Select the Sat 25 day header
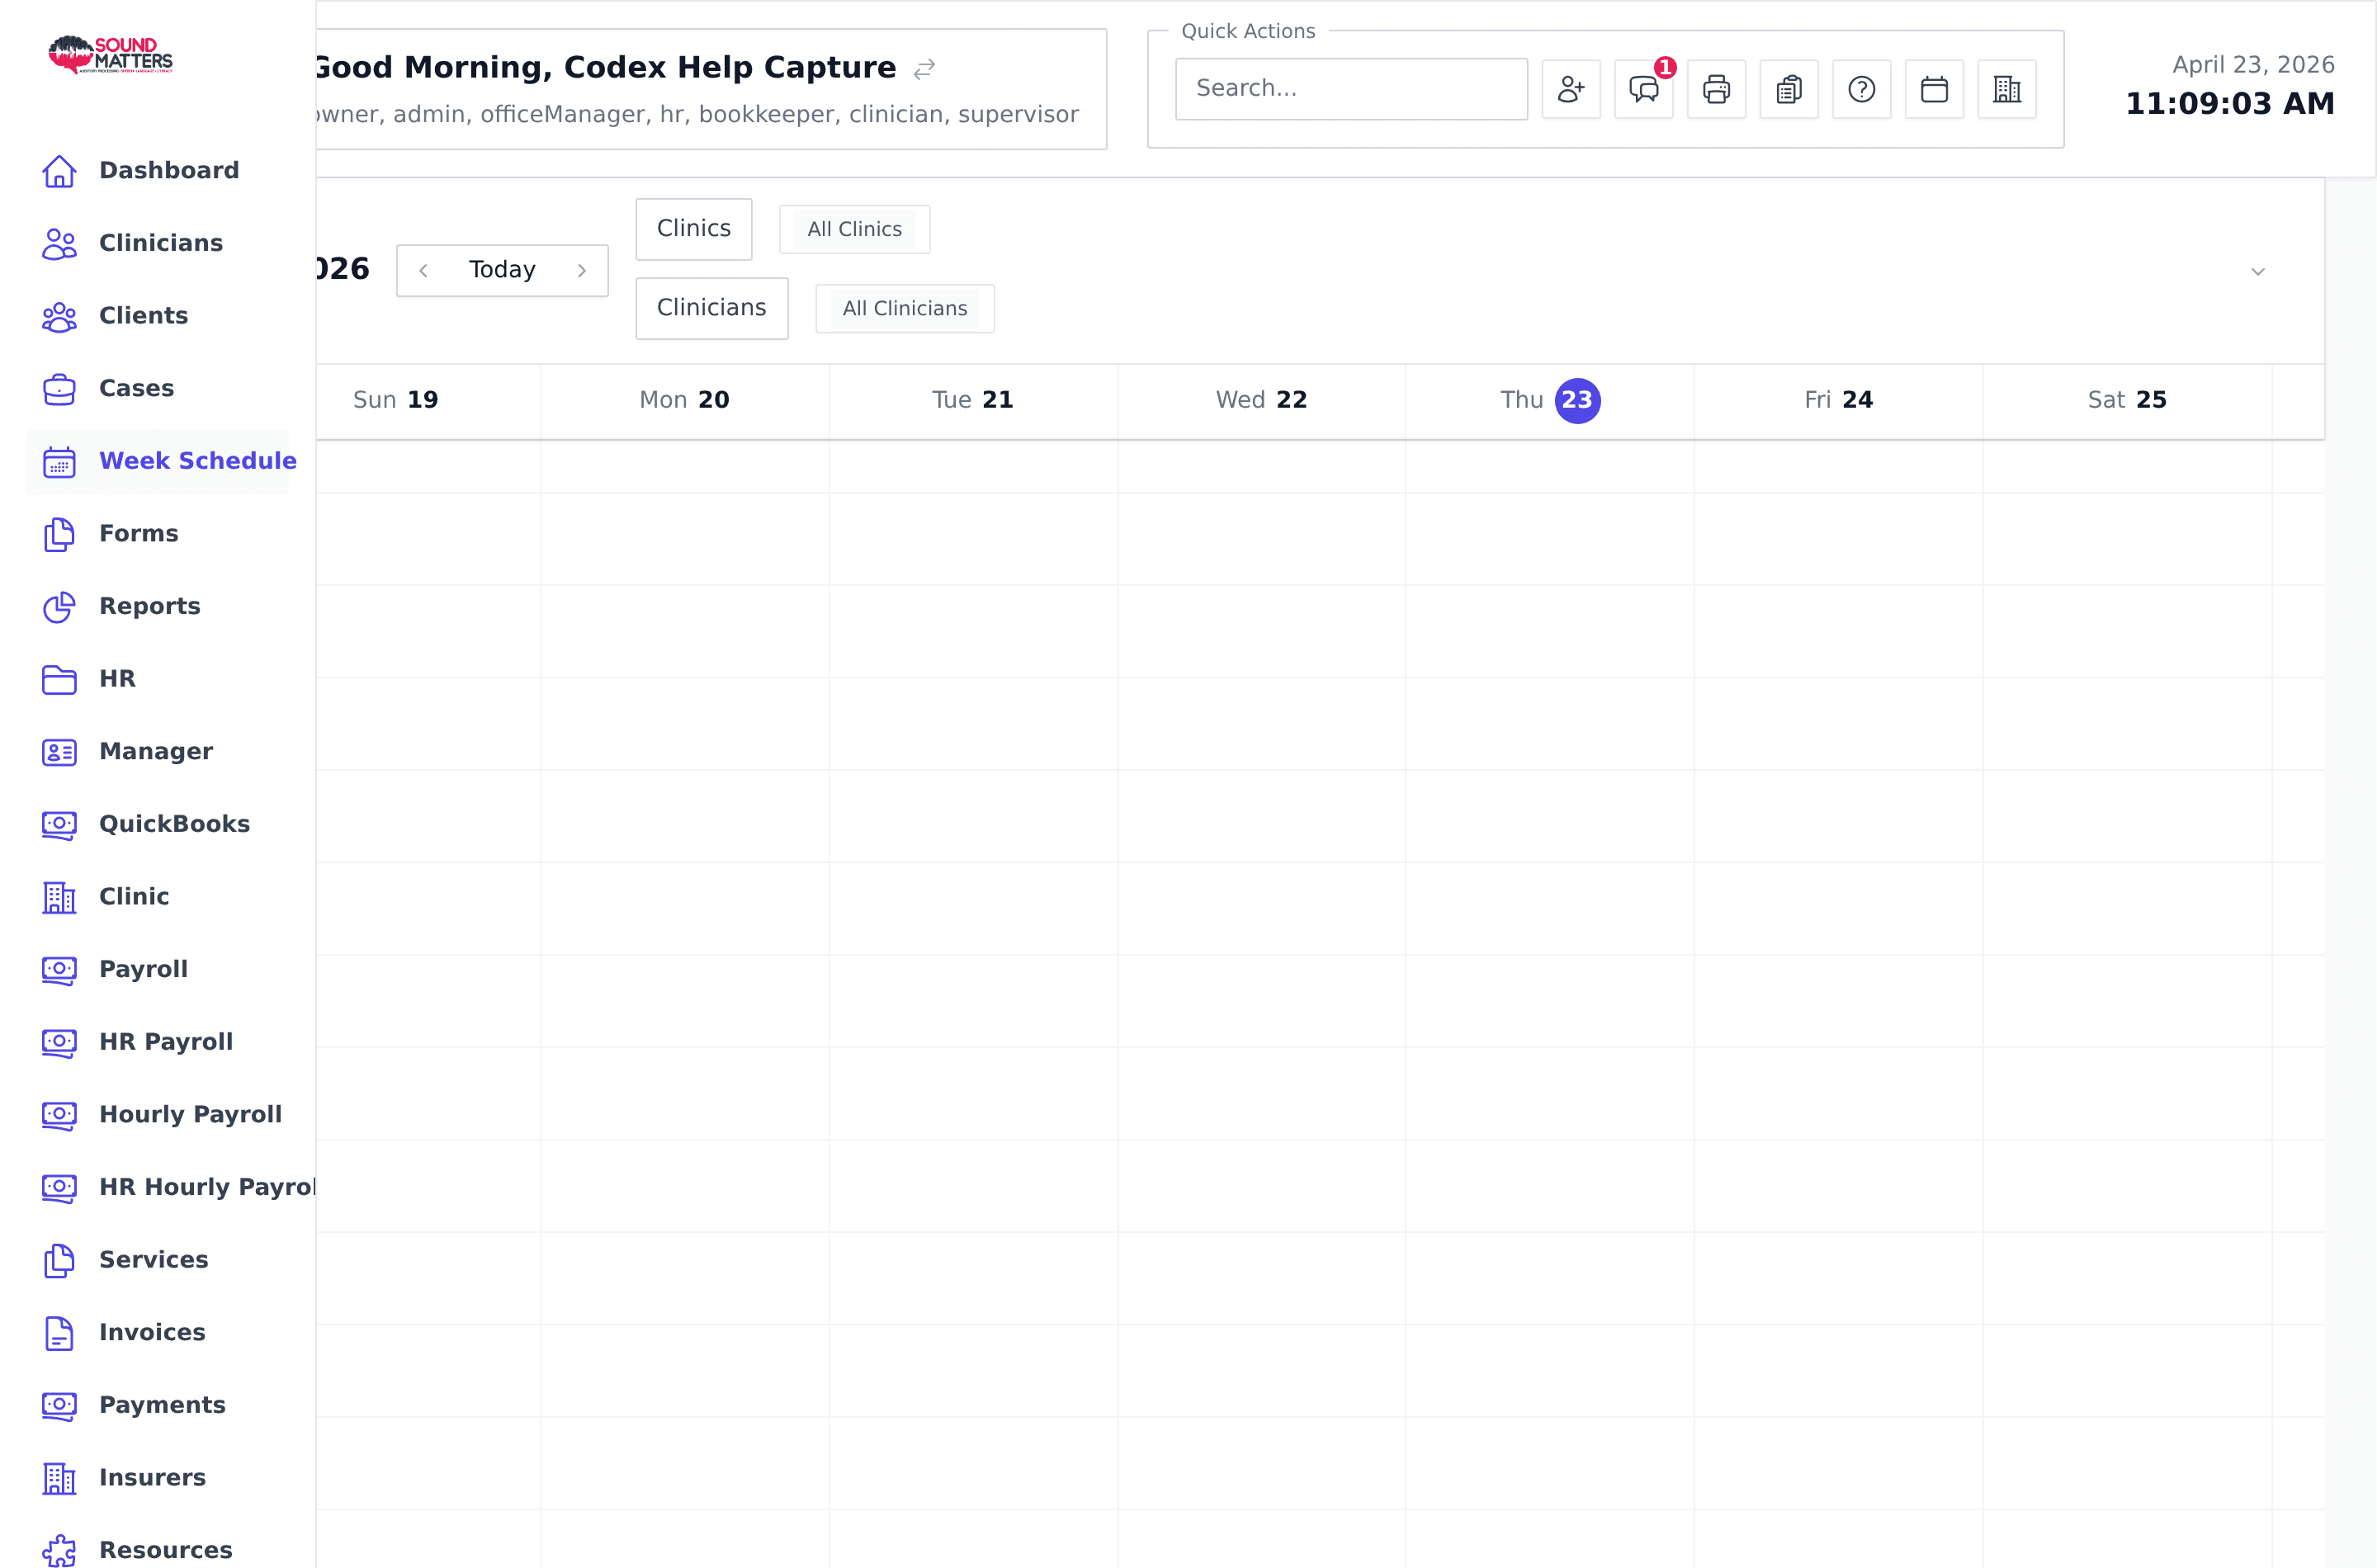This screenshot has width=2377, height=1568. [x=2127, y=400]
